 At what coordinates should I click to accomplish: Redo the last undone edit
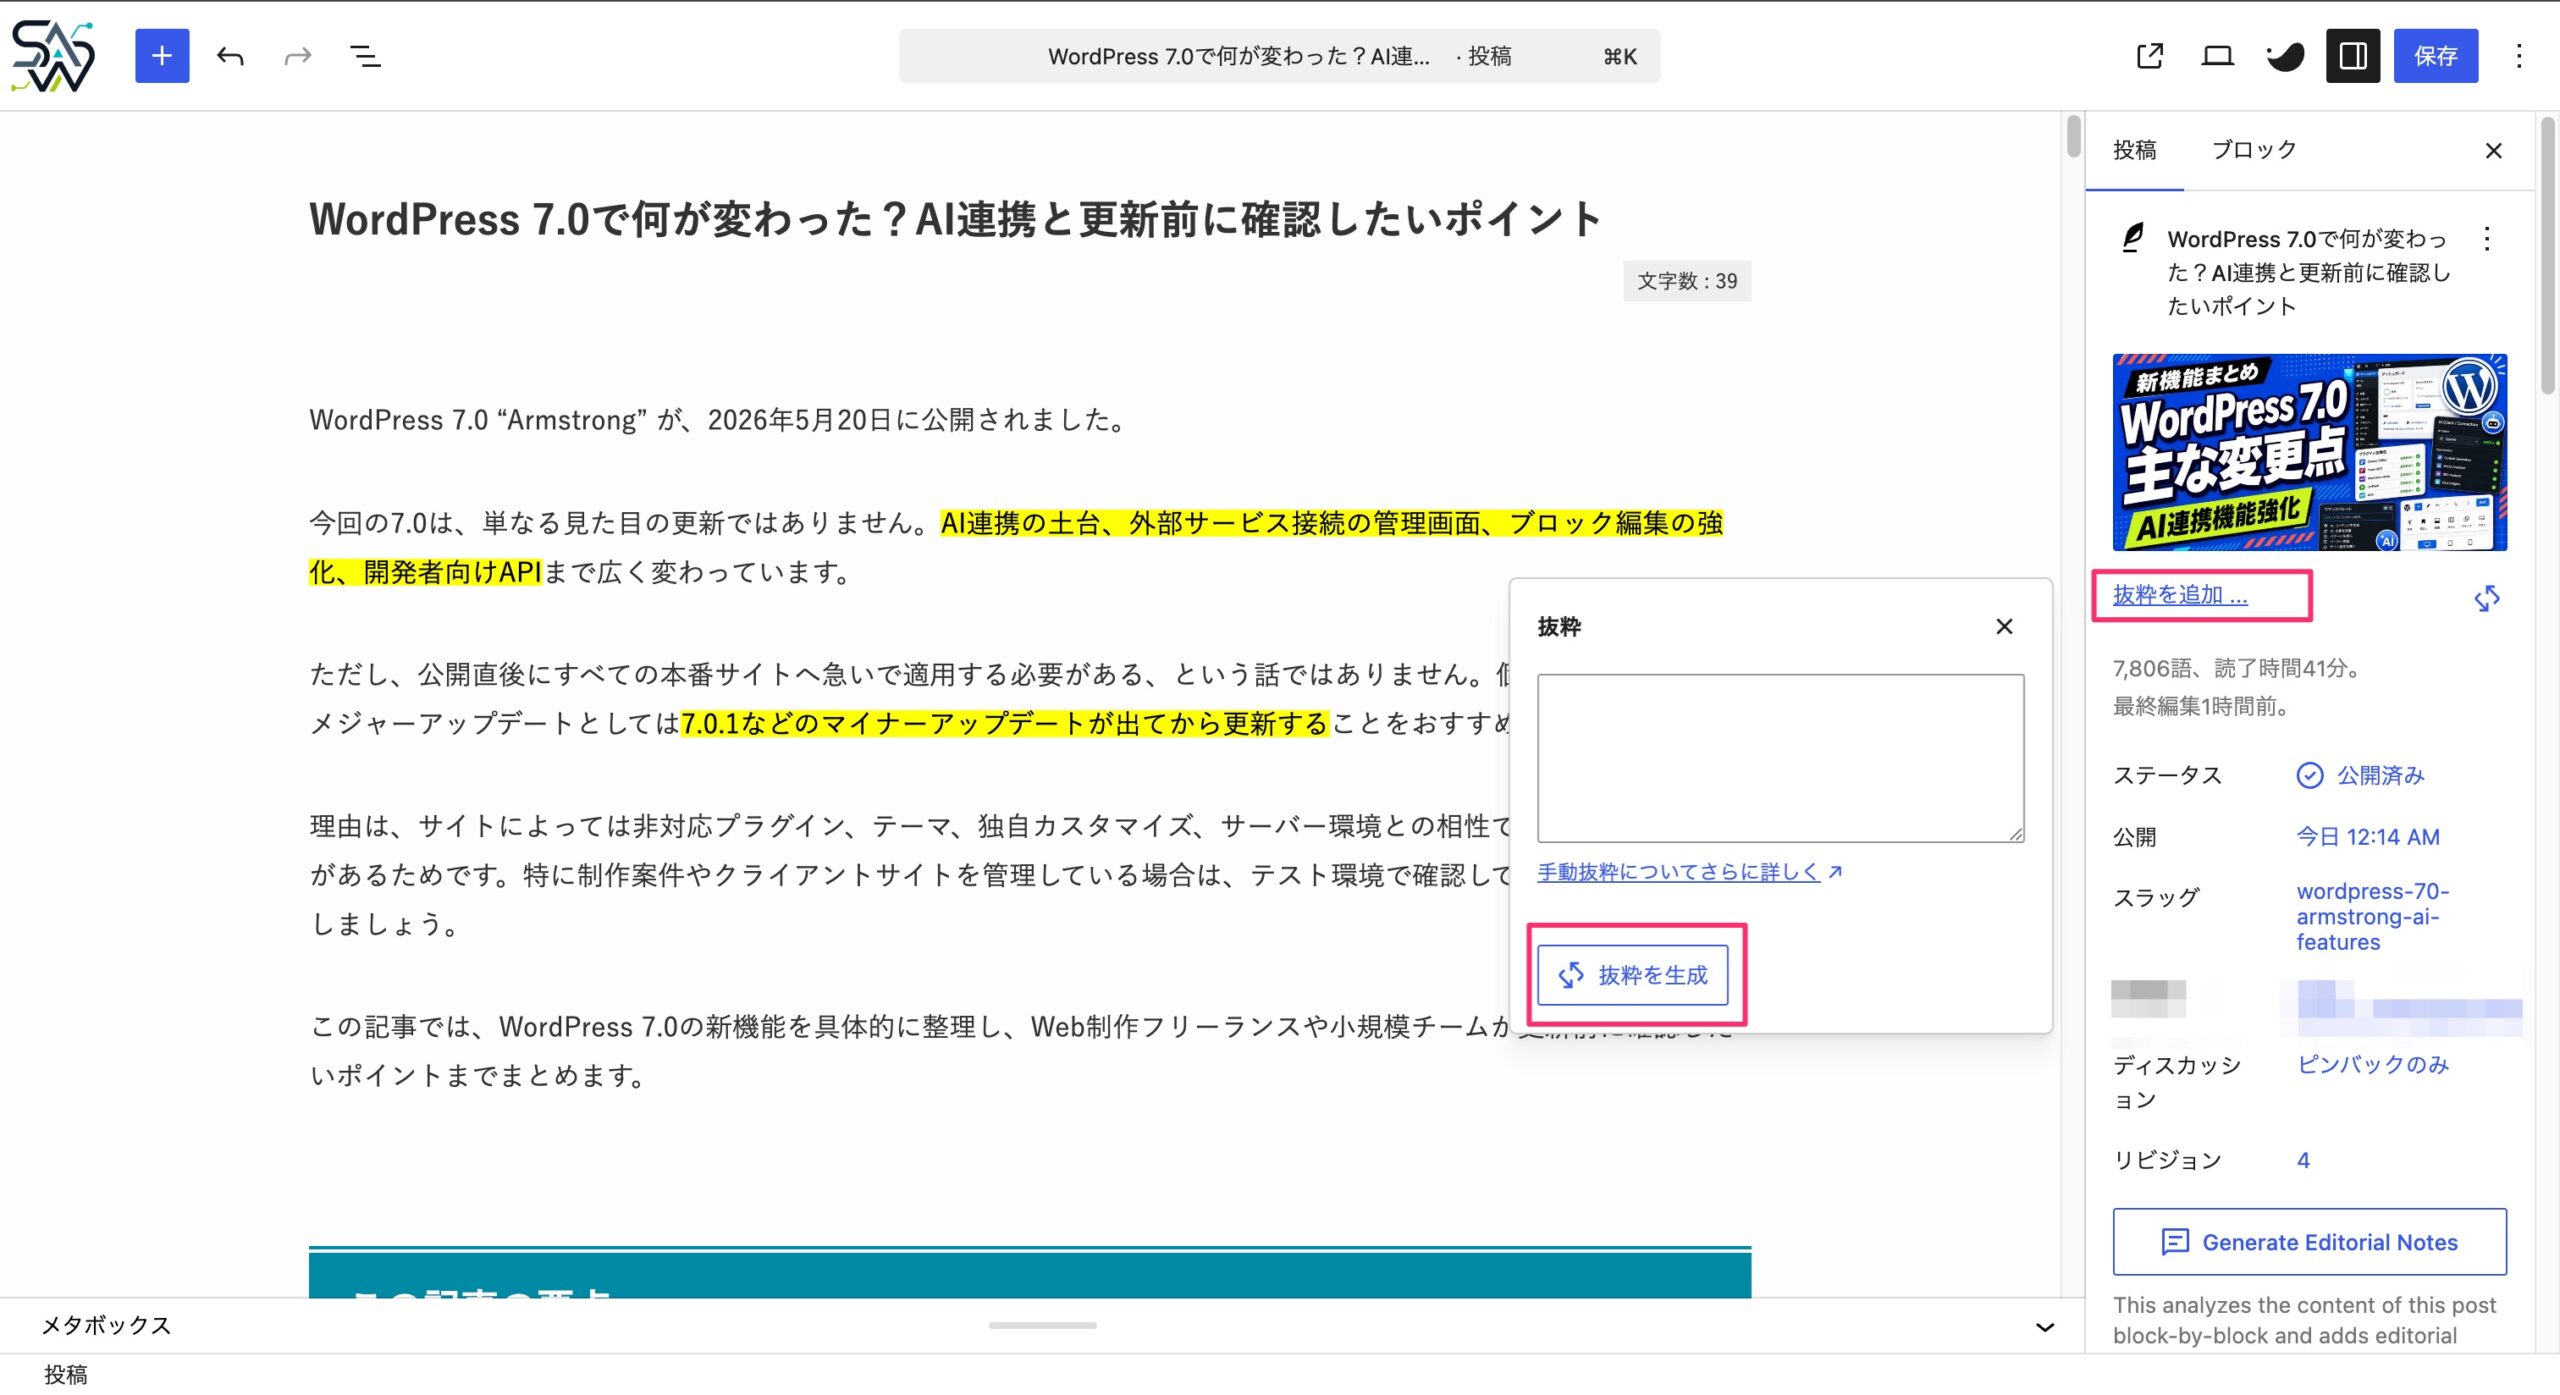pyautogui.click(x=298, y=56)
